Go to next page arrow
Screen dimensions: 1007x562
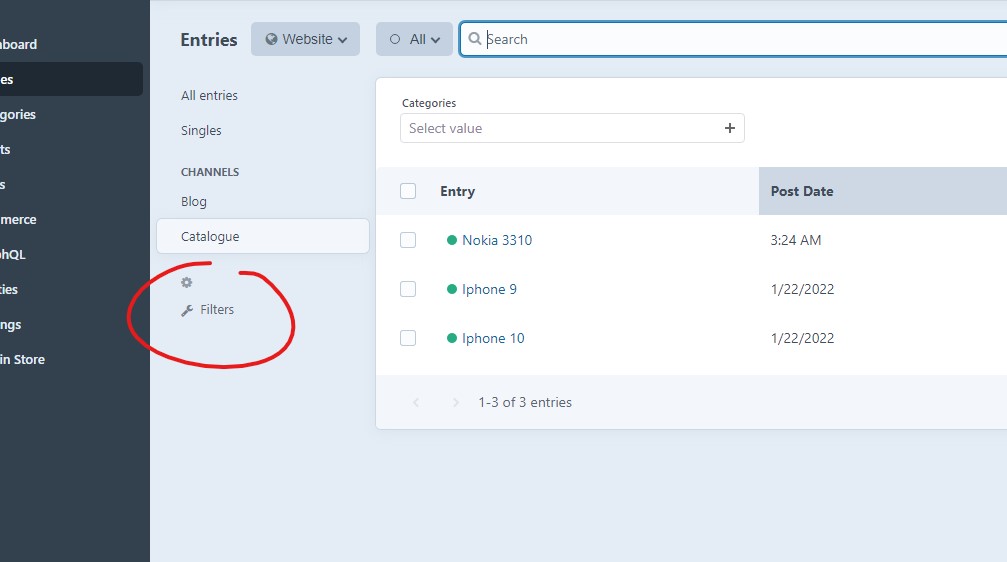pyautogui.click(x=455, y=402)
